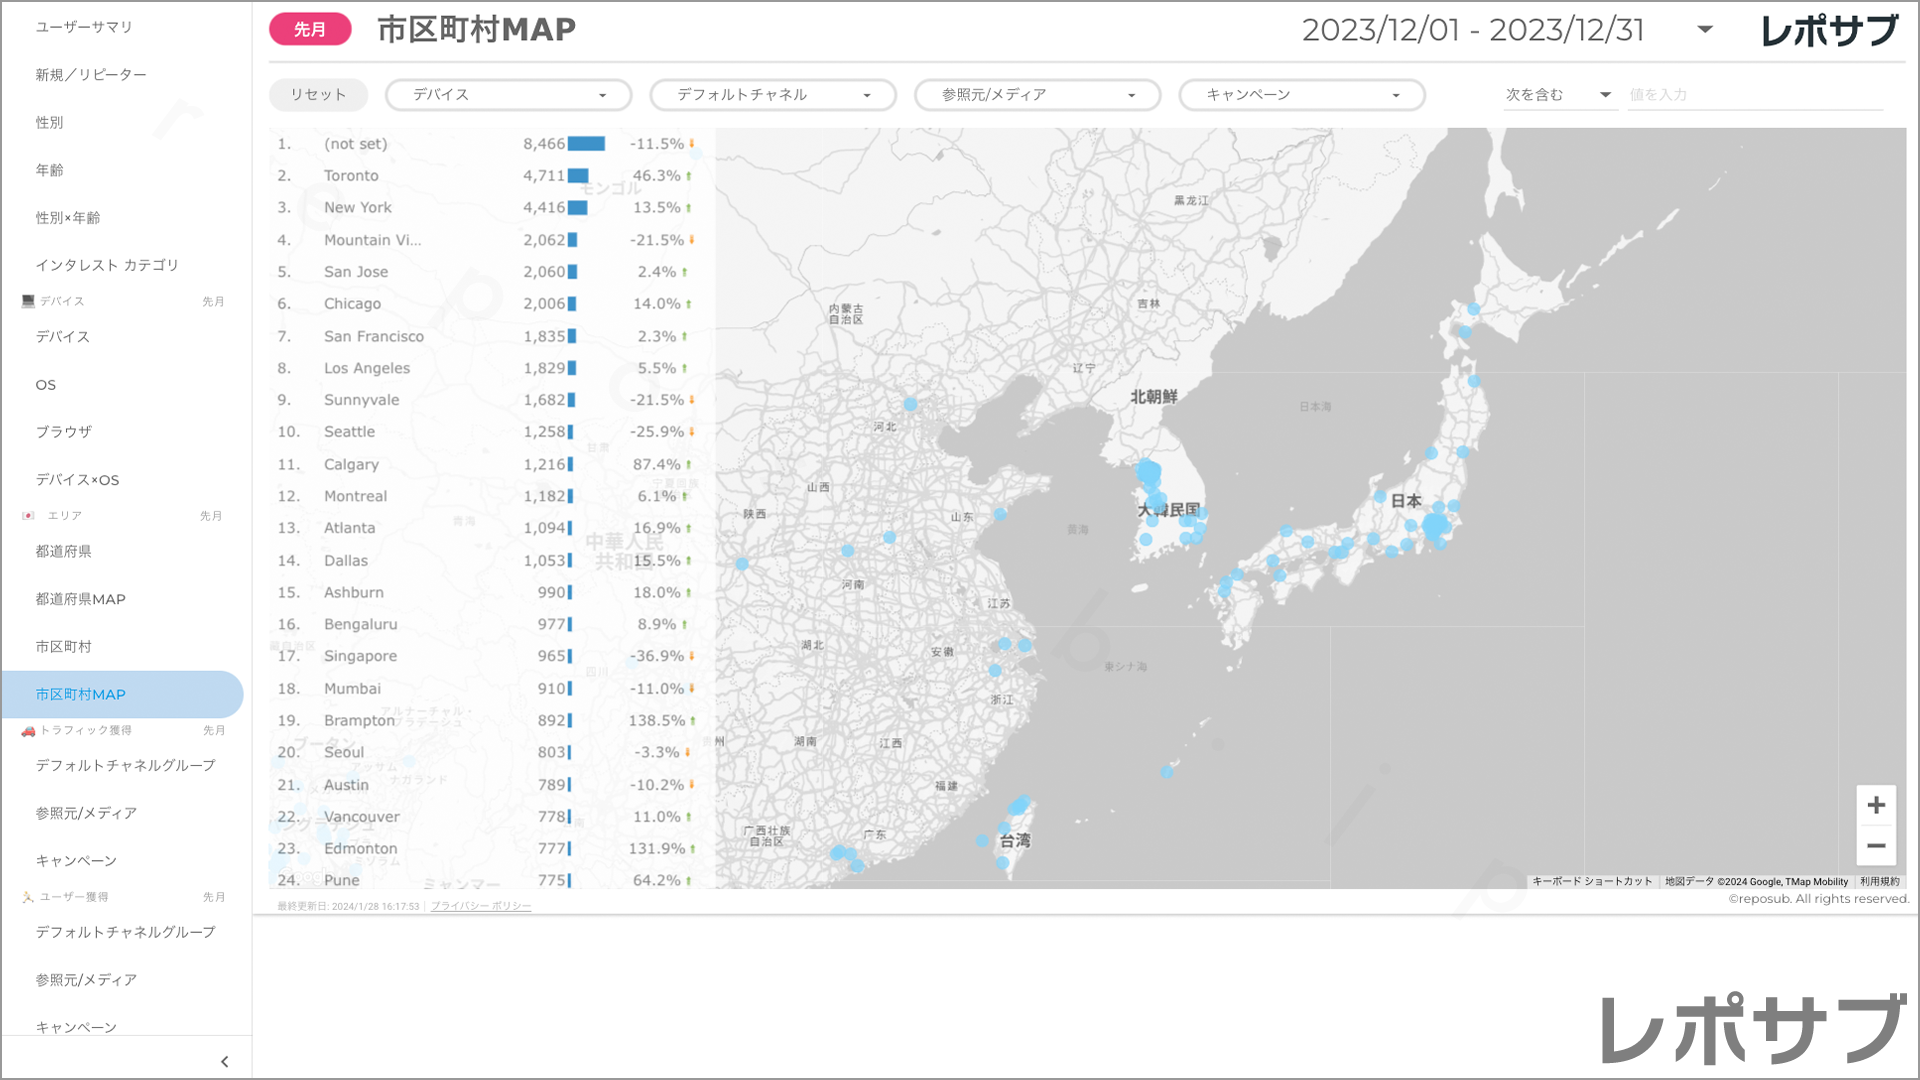Collapse the sidebar with the chevron arrow

click(224, 1062)
